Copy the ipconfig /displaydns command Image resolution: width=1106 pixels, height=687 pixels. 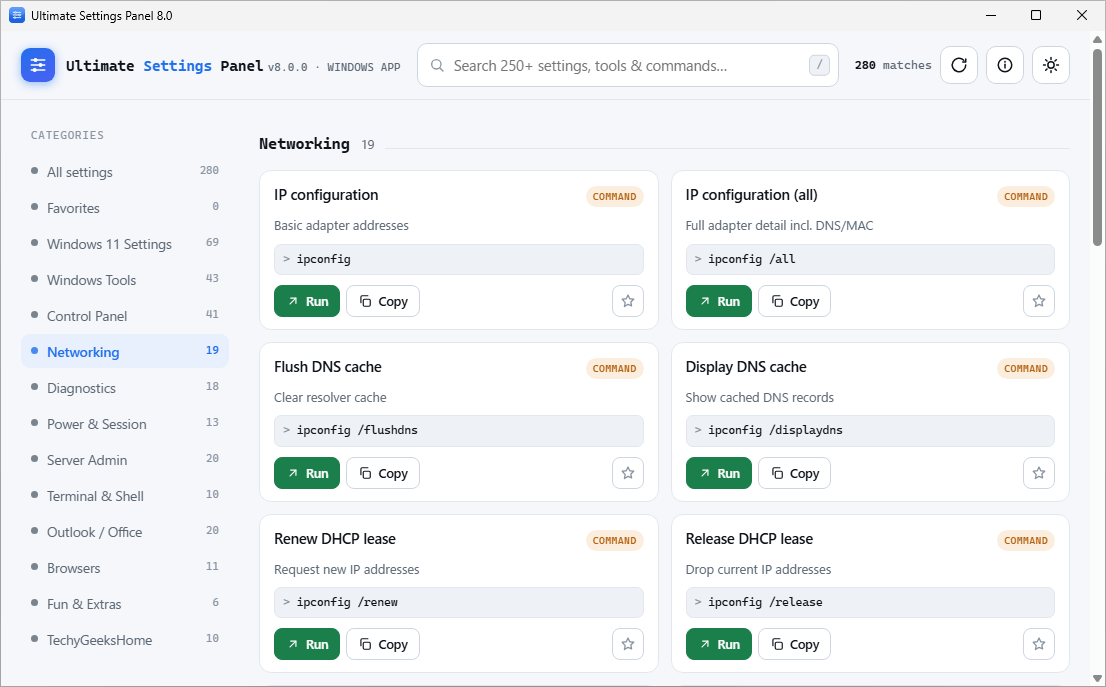point(794,473)
